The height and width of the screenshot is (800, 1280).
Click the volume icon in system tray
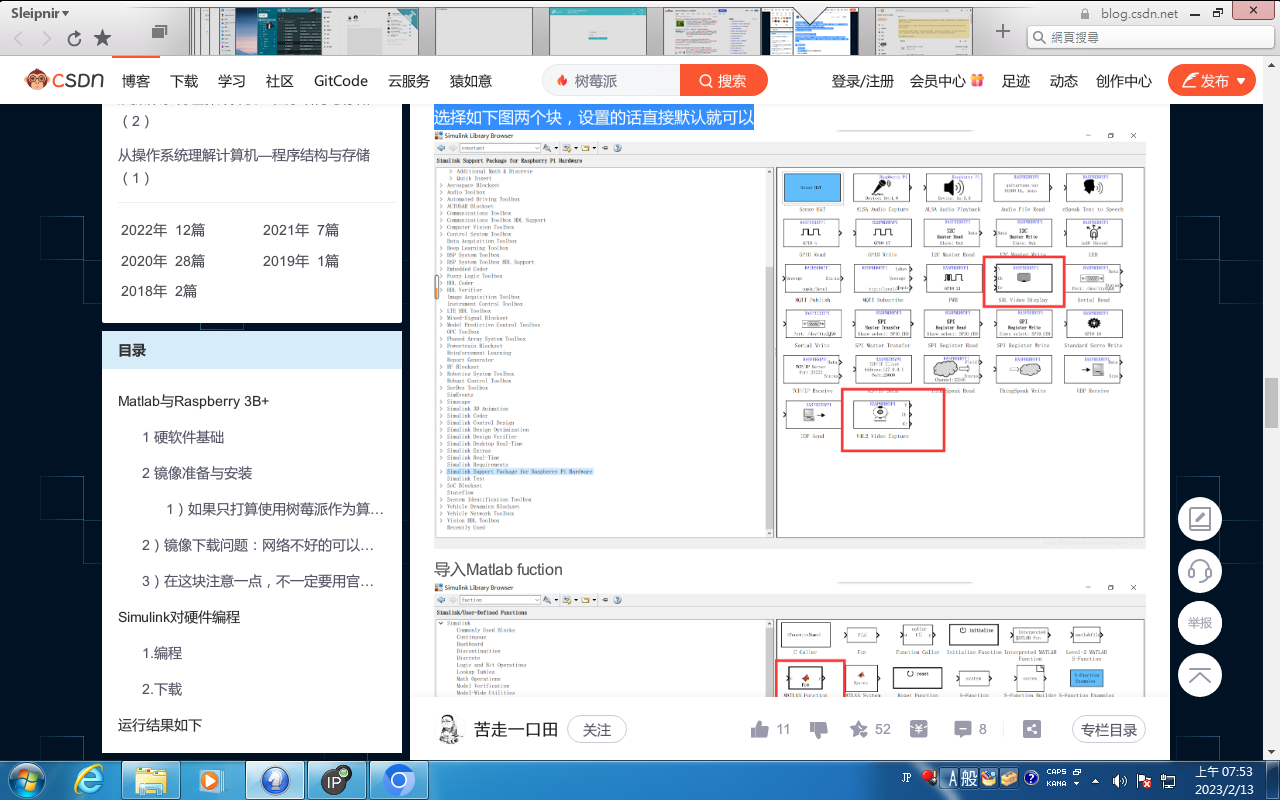1121,780
